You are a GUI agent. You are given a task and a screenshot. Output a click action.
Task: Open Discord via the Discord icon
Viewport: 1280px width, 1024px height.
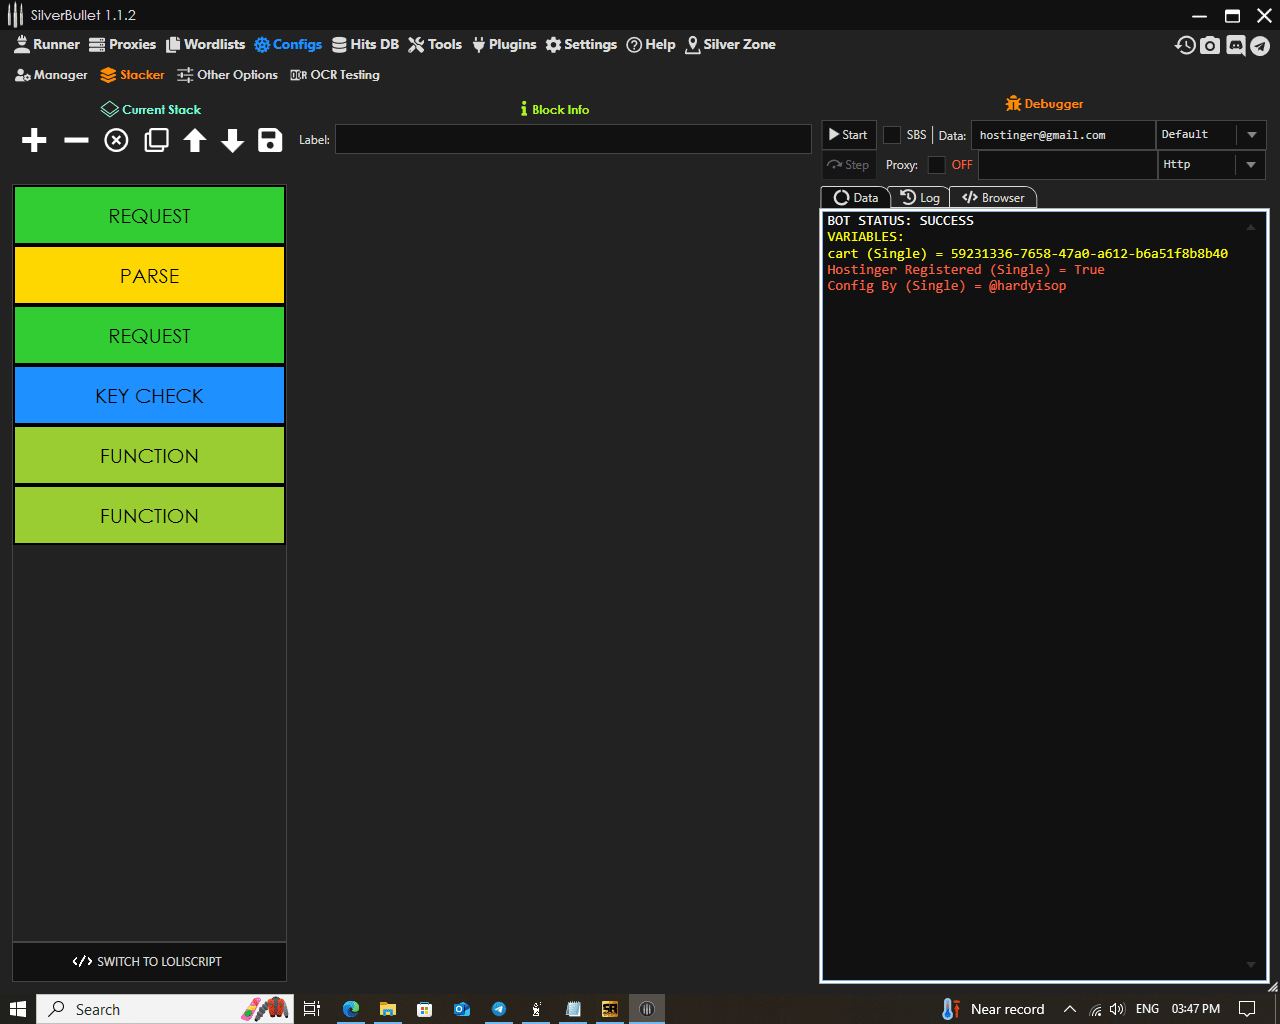pyautogui.click(x=1235, y=45)
